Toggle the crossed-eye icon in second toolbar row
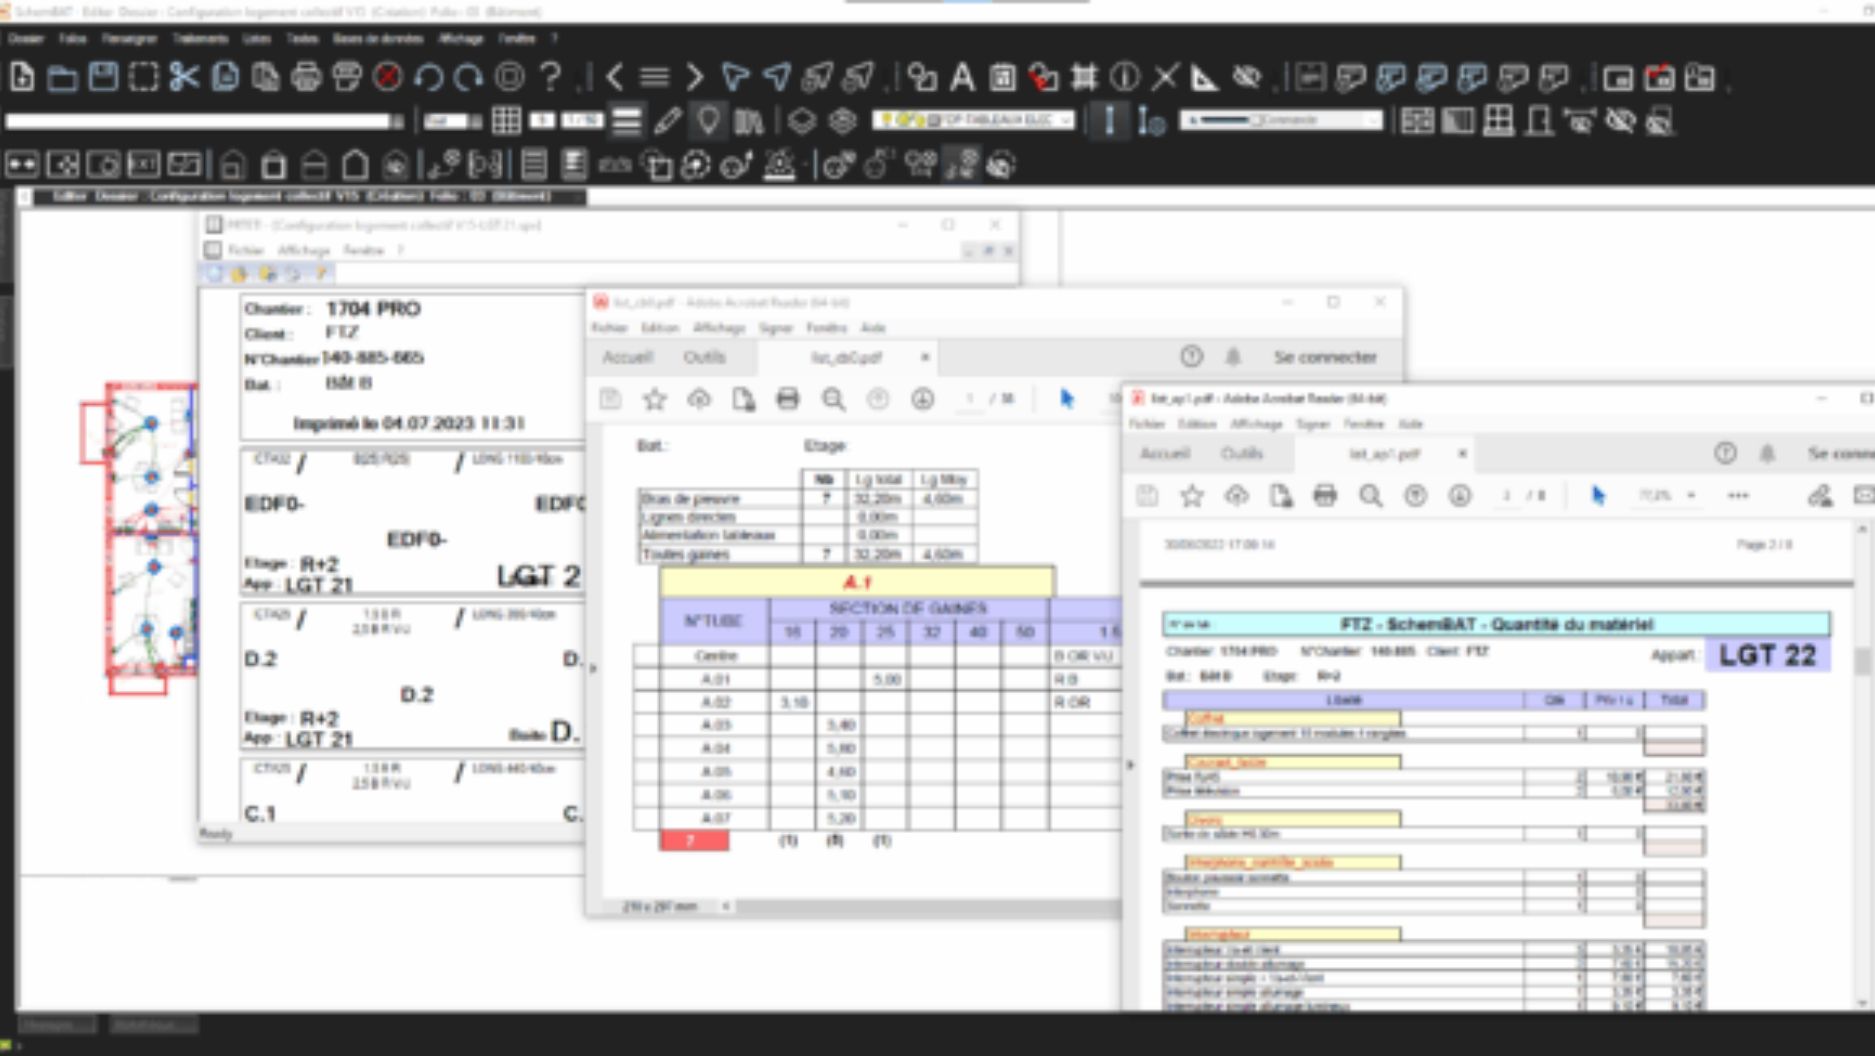This screenshot has height=1056, width=1875. click(1620, 121)
